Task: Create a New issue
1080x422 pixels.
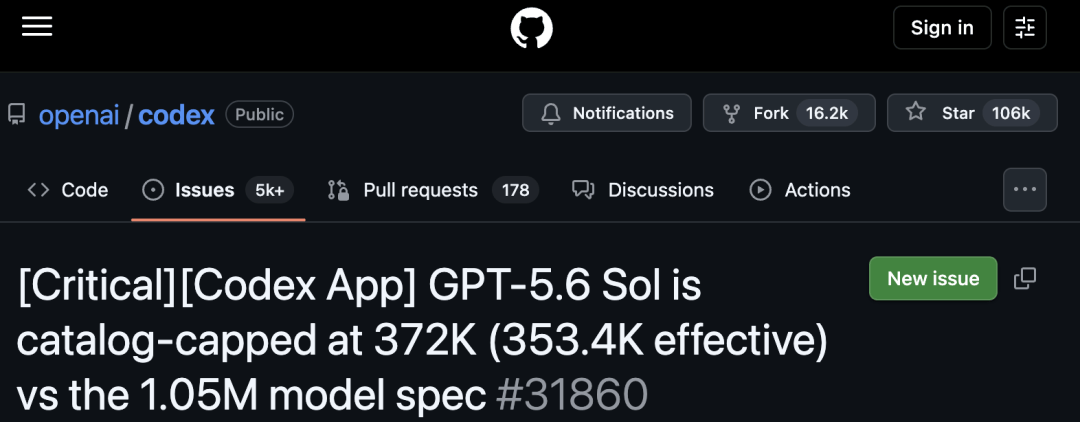Action: pos(933,278)
